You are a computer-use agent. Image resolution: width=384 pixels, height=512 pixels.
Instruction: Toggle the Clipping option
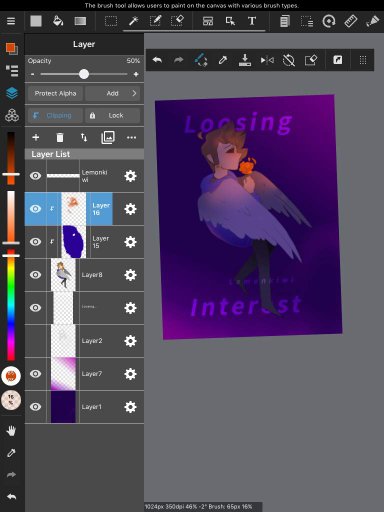55,115
